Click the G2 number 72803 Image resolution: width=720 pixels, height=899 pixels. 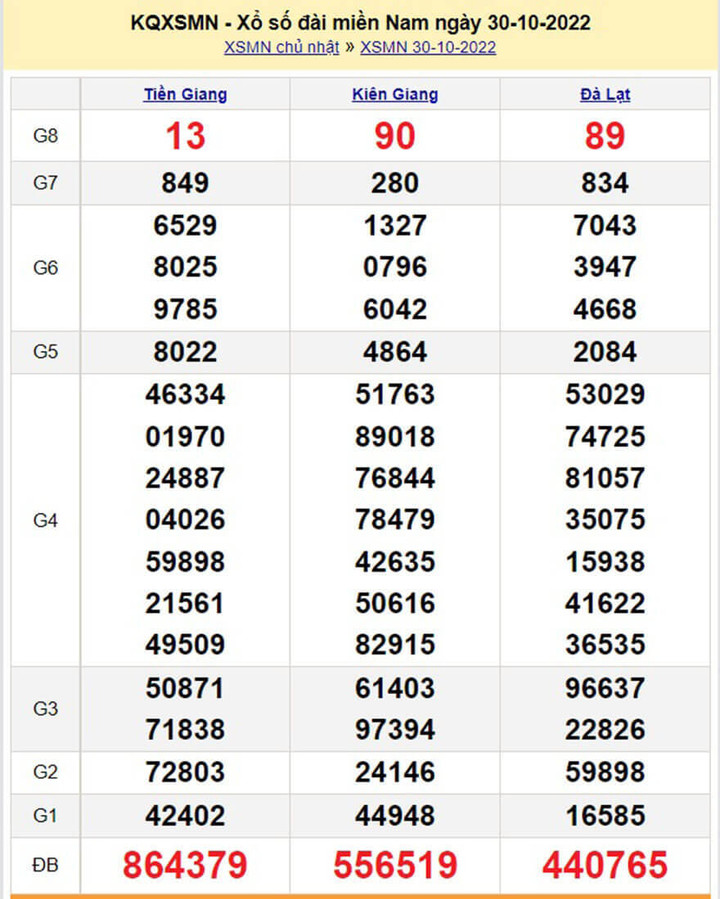185,773
